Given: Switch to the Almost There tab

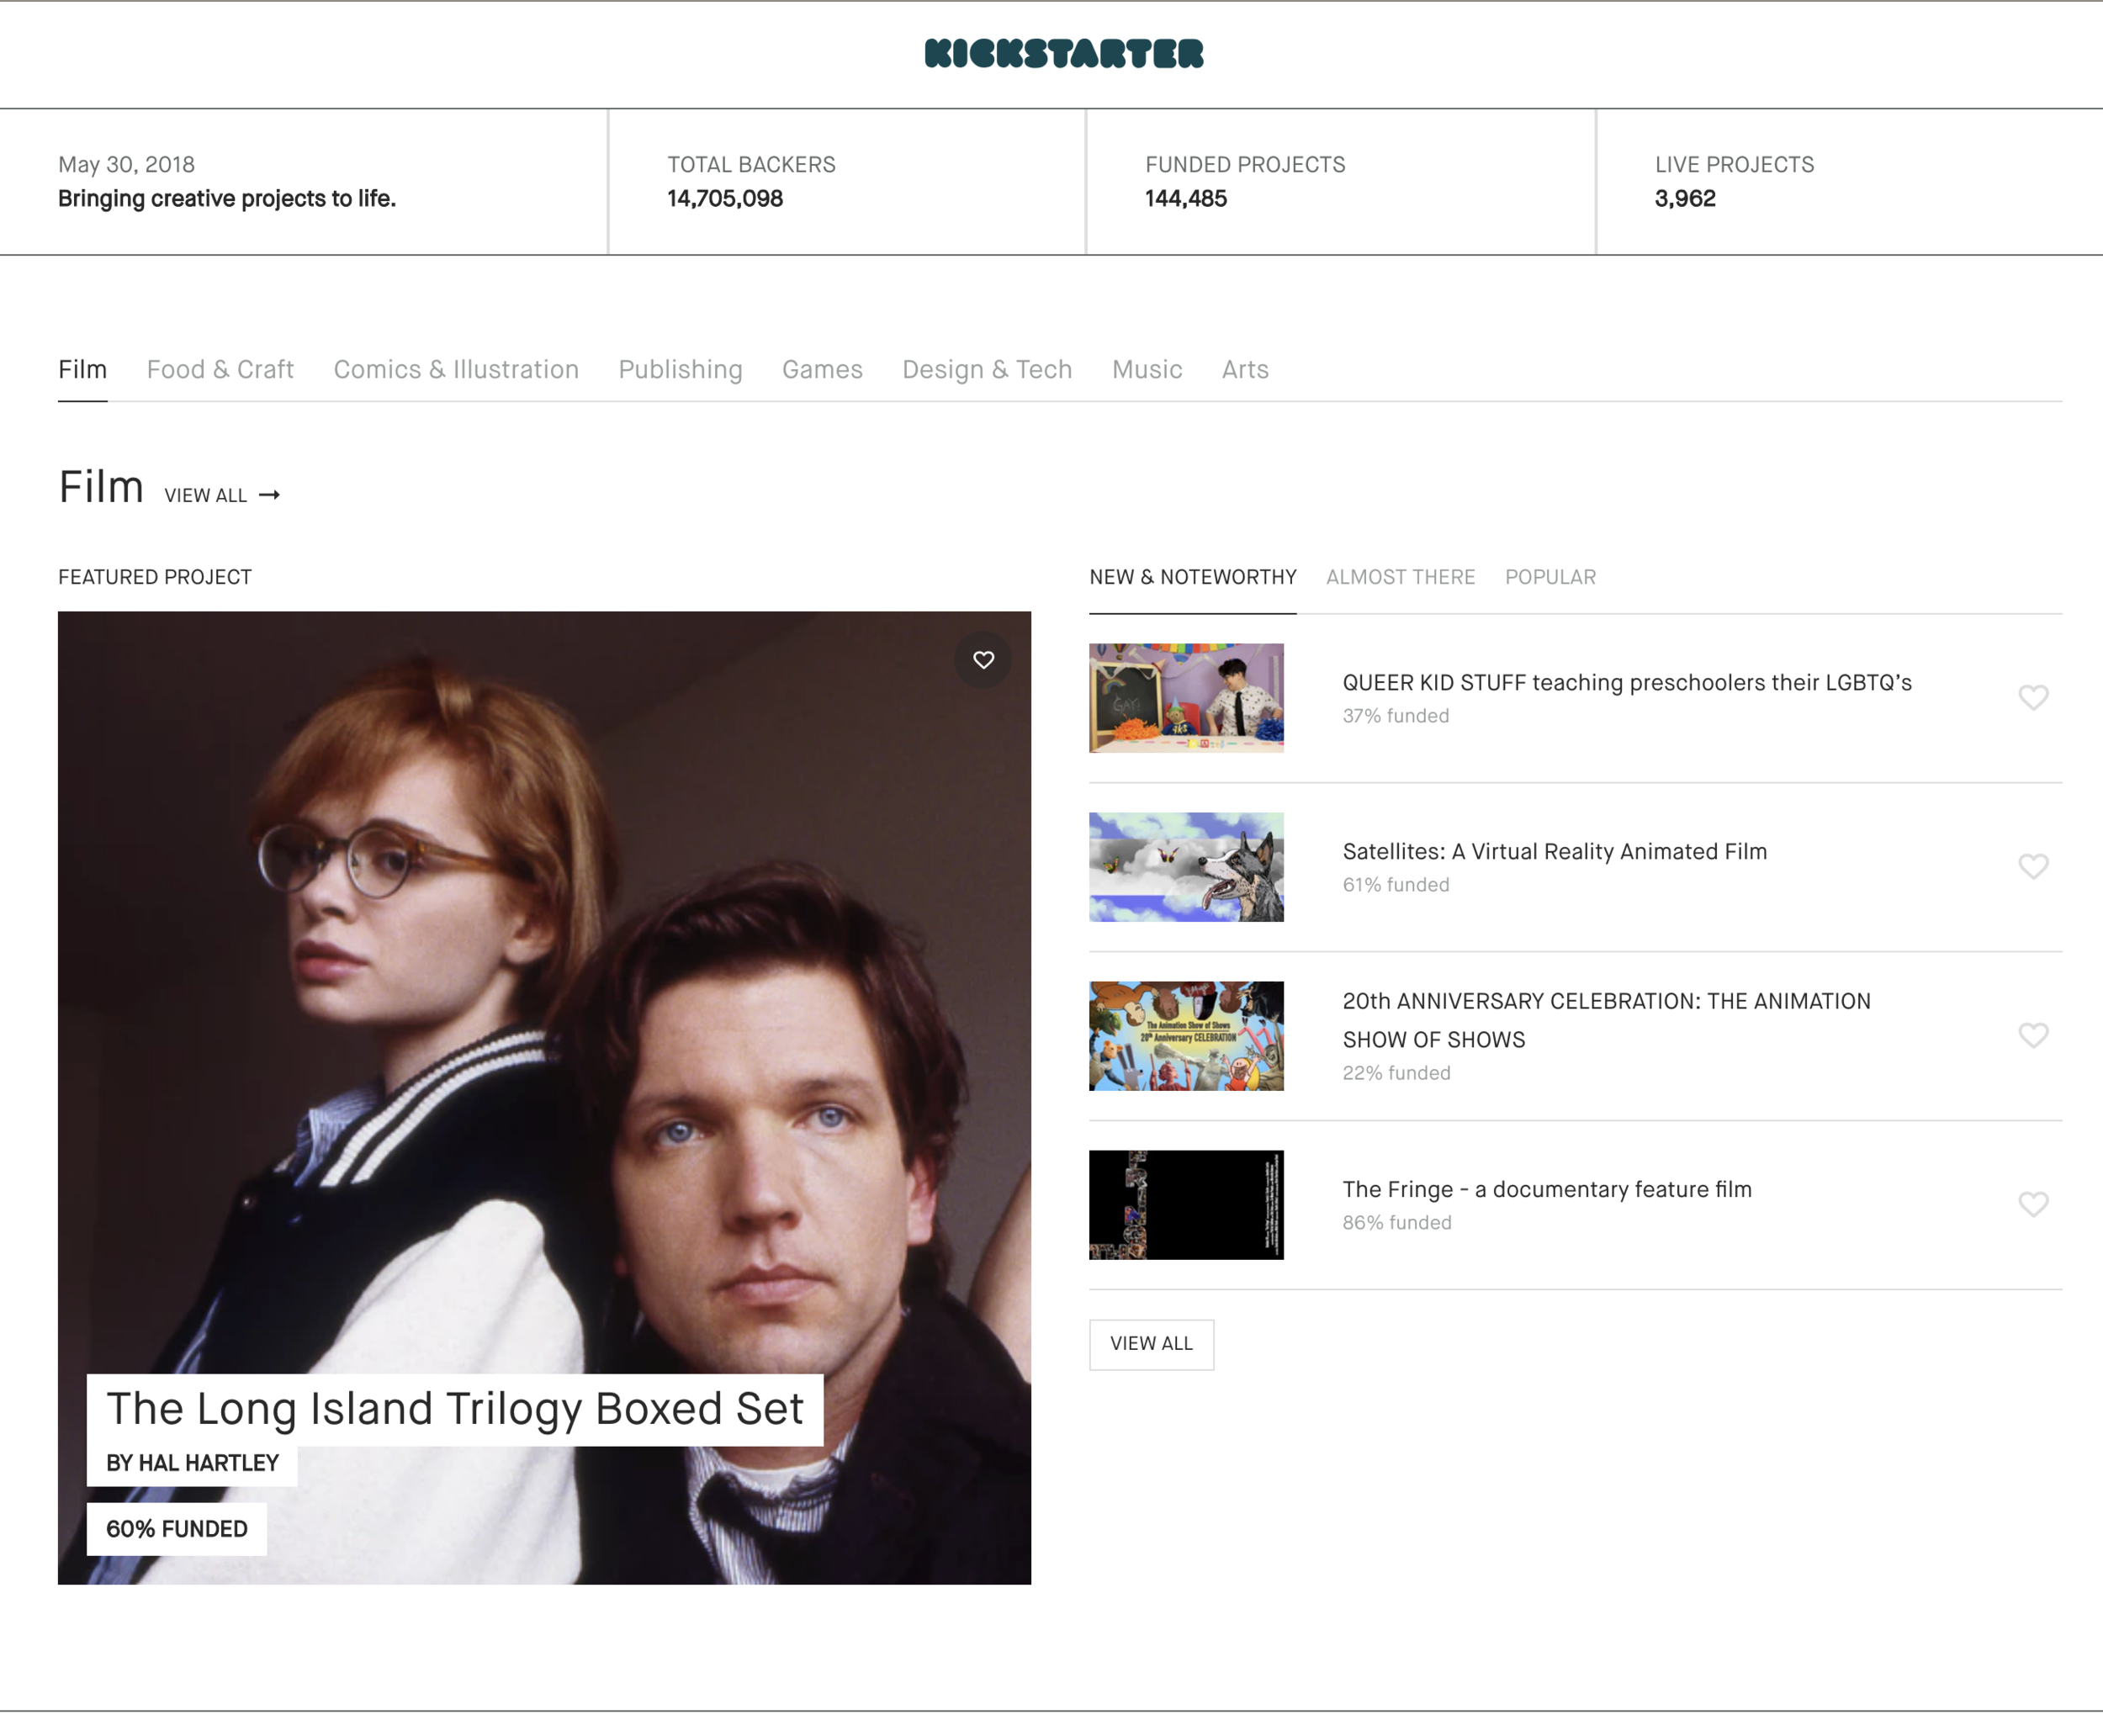Looking at the screenshot, I should [1400, 577].
